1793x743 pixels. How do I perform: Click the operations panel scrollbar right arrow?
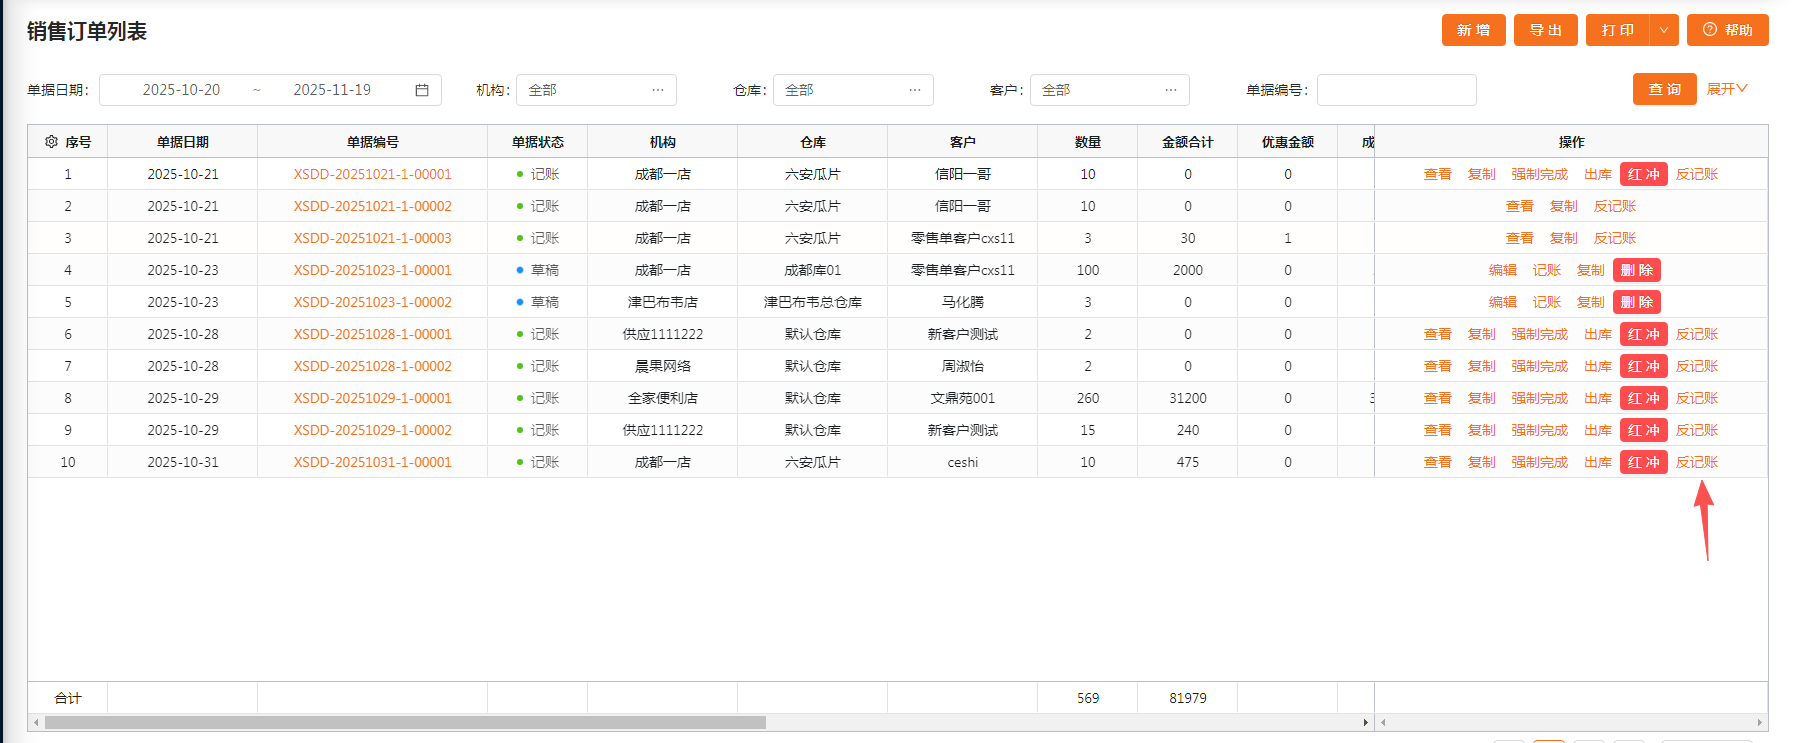click(1760, 722)
